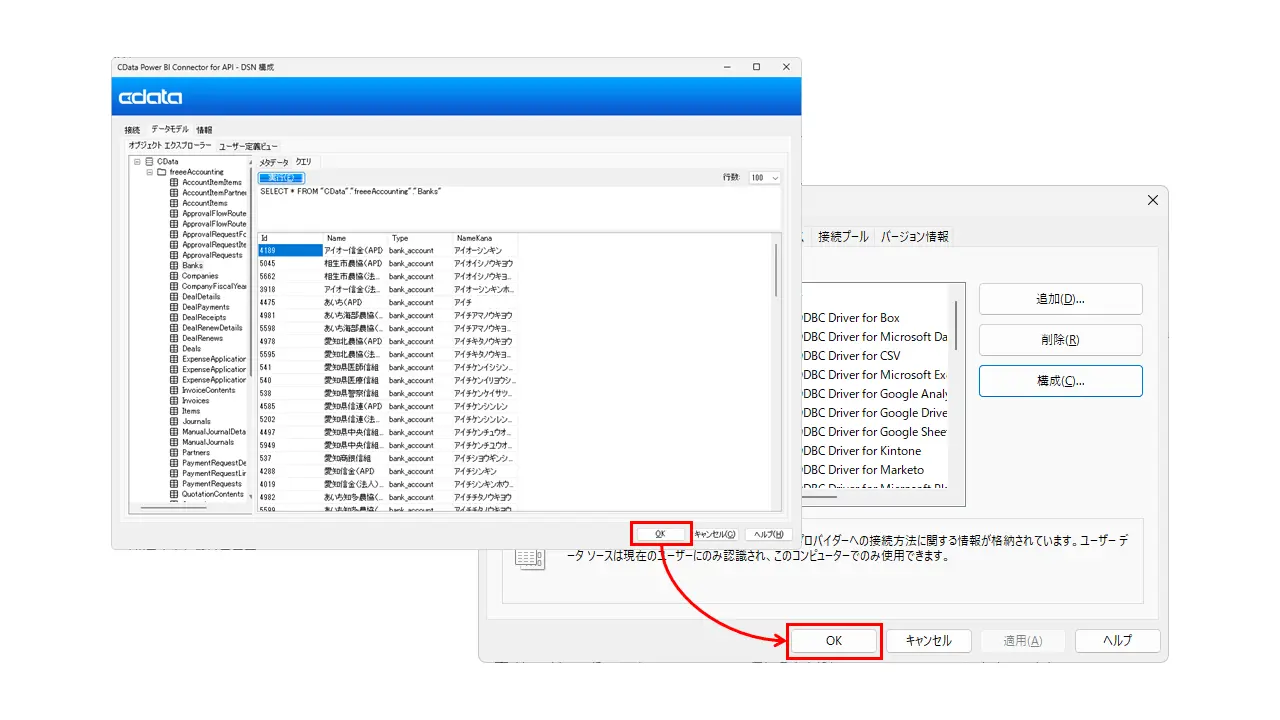
Task: Click the table icon beside ManualJournals
Action: [x=174, y=442]
